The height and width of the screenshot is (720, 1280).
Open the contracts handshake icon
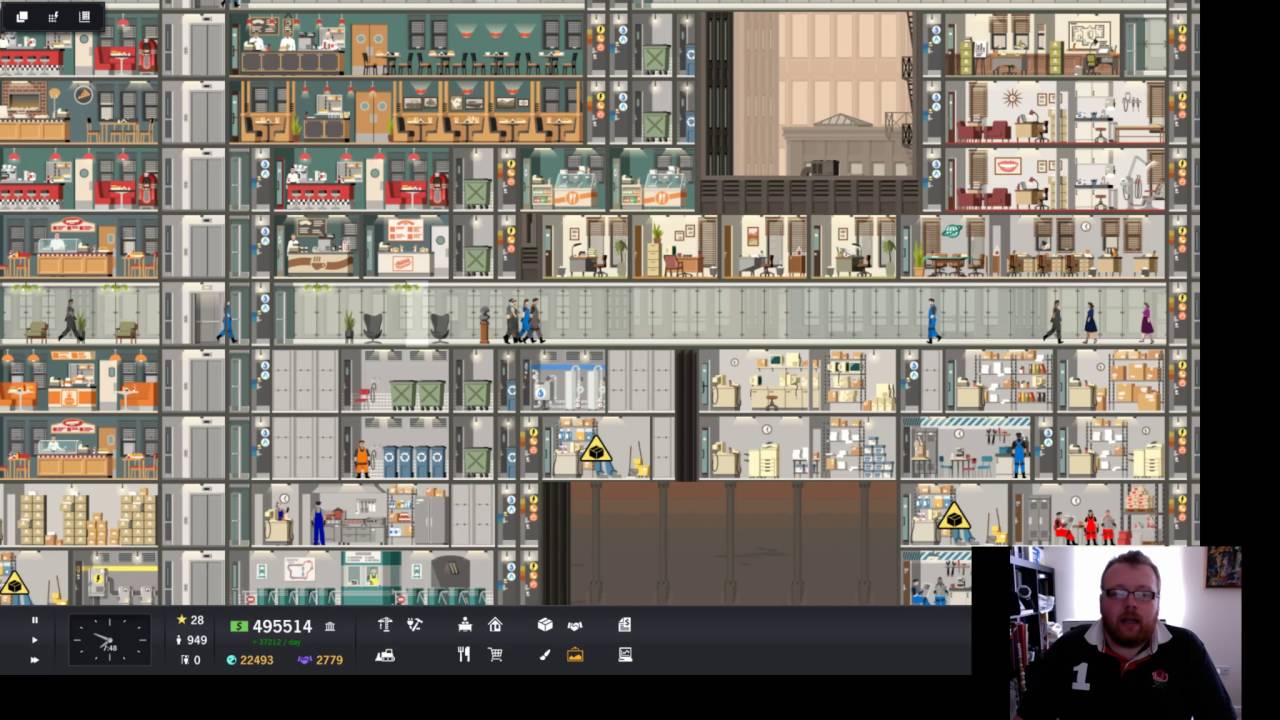coord(575,625)
